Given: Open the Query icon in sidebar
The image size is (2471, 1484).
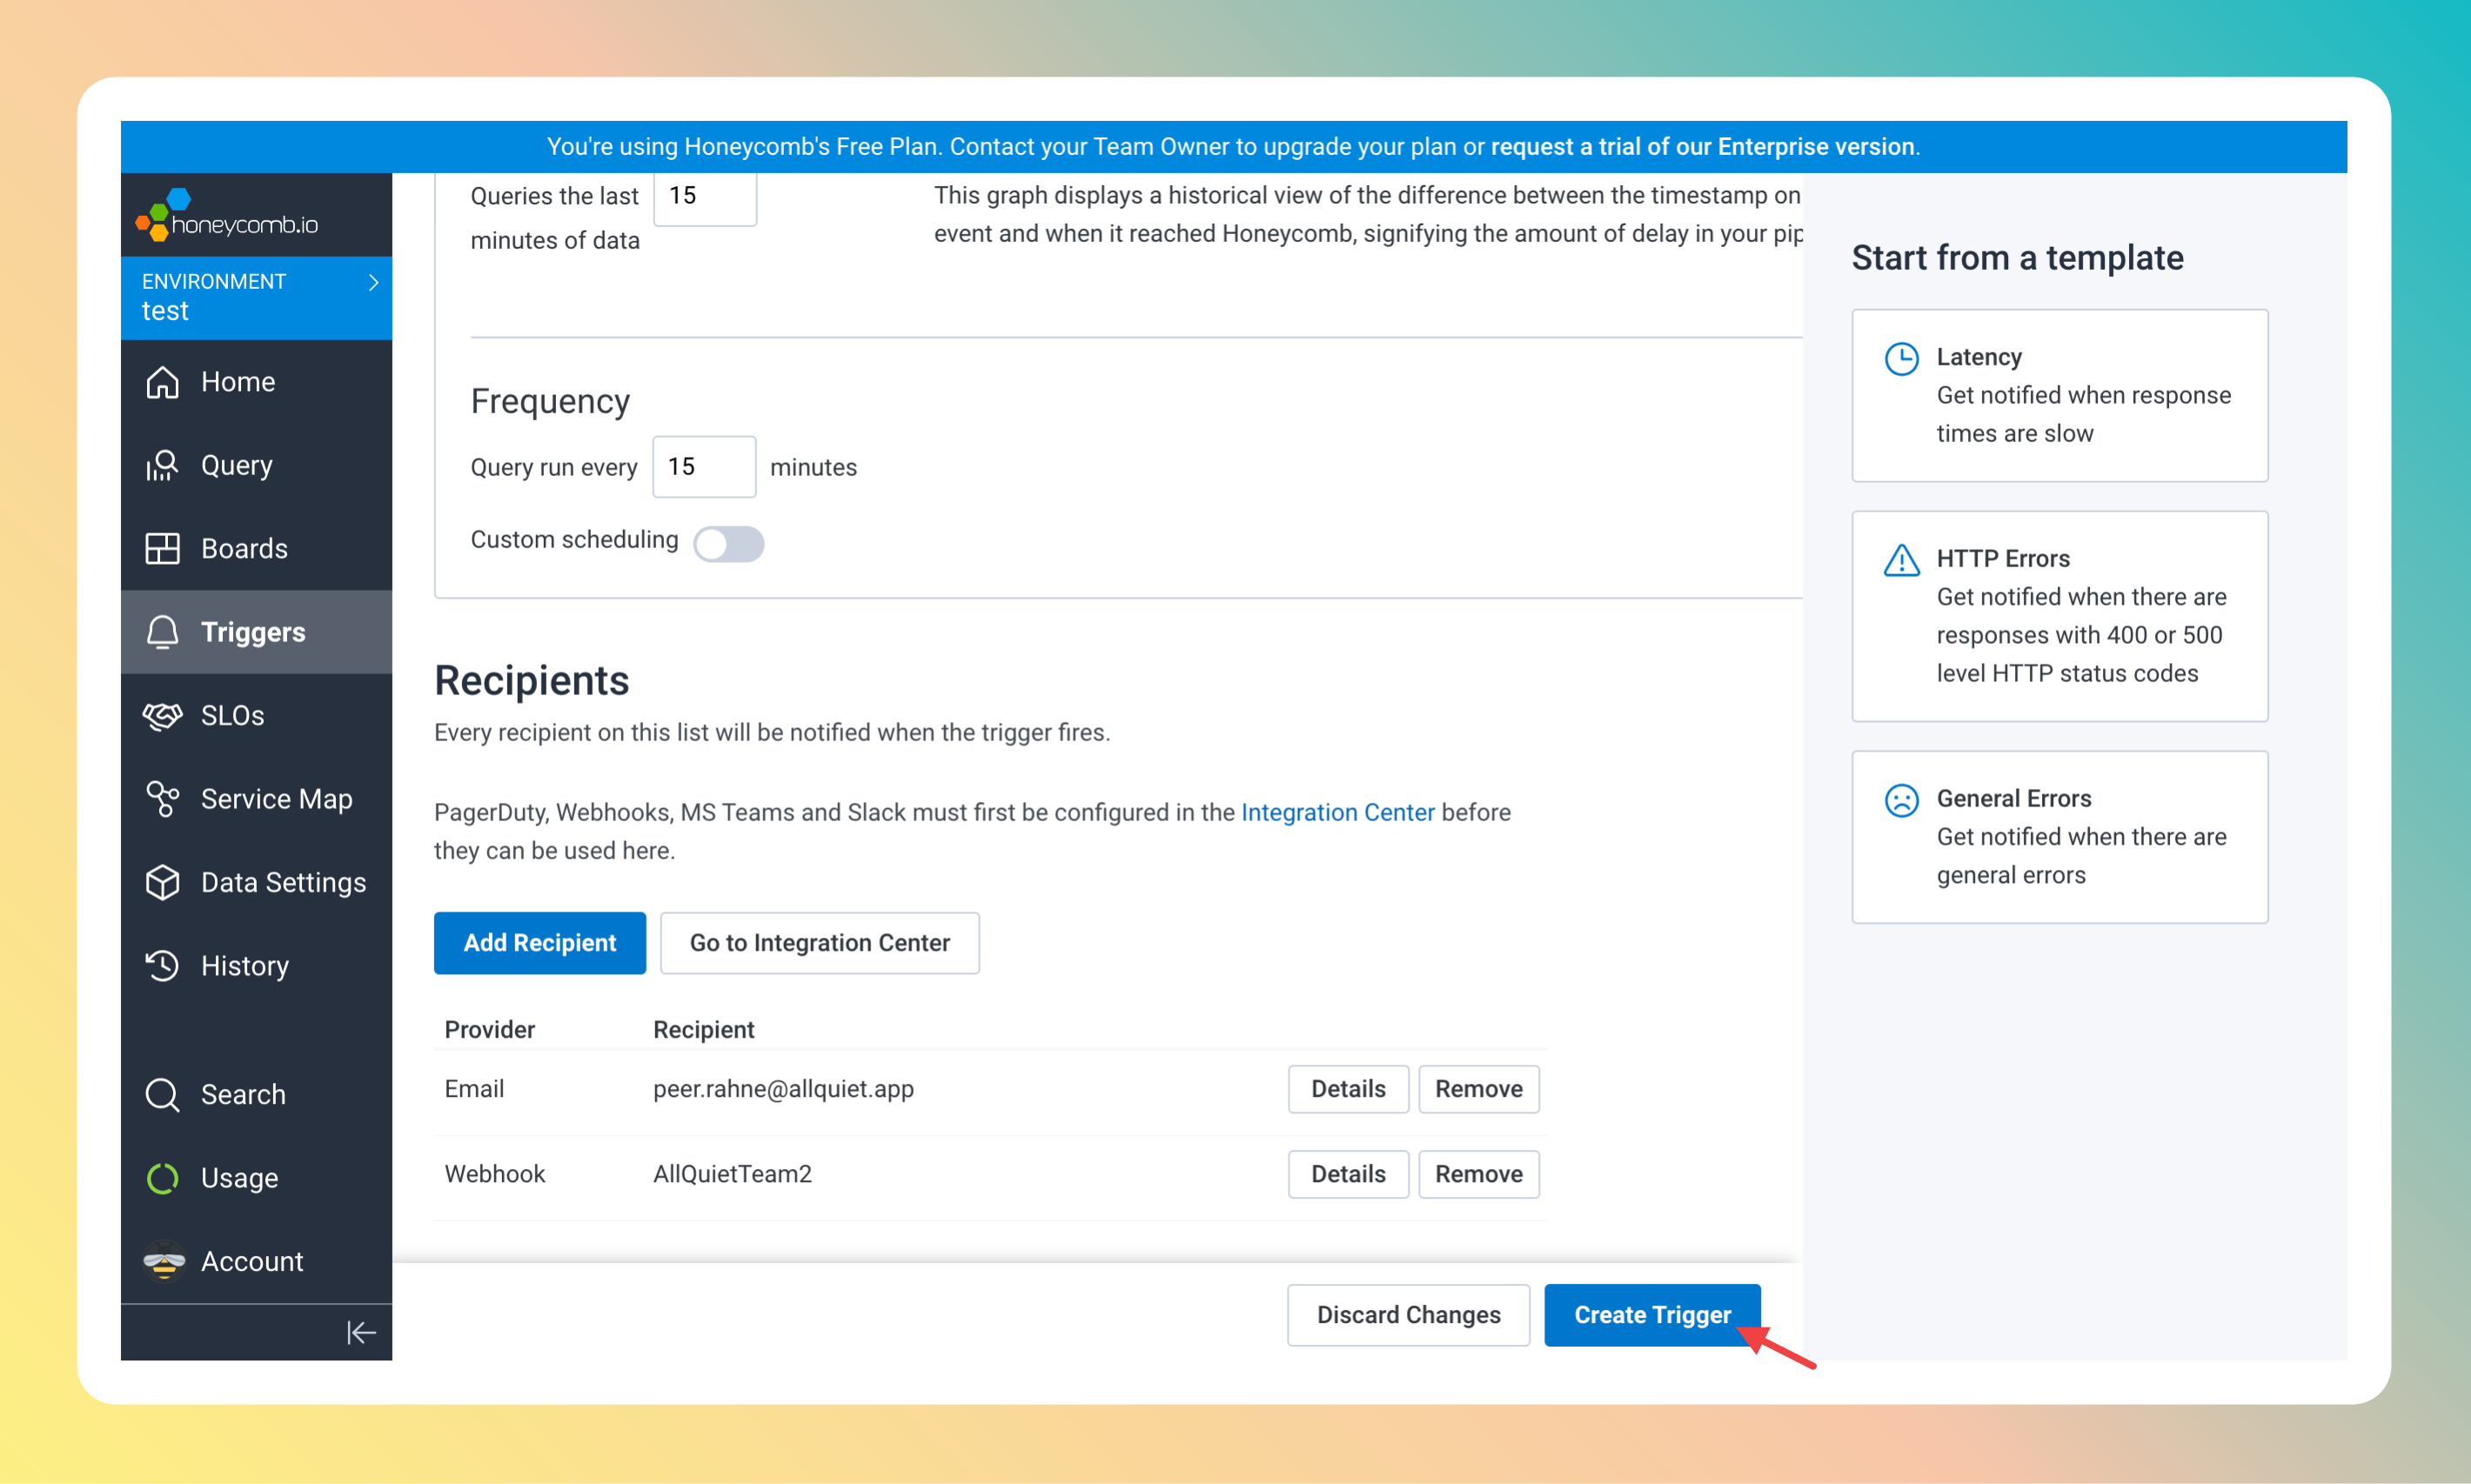Looking at the screenshot, I should [x=162, y=465].
